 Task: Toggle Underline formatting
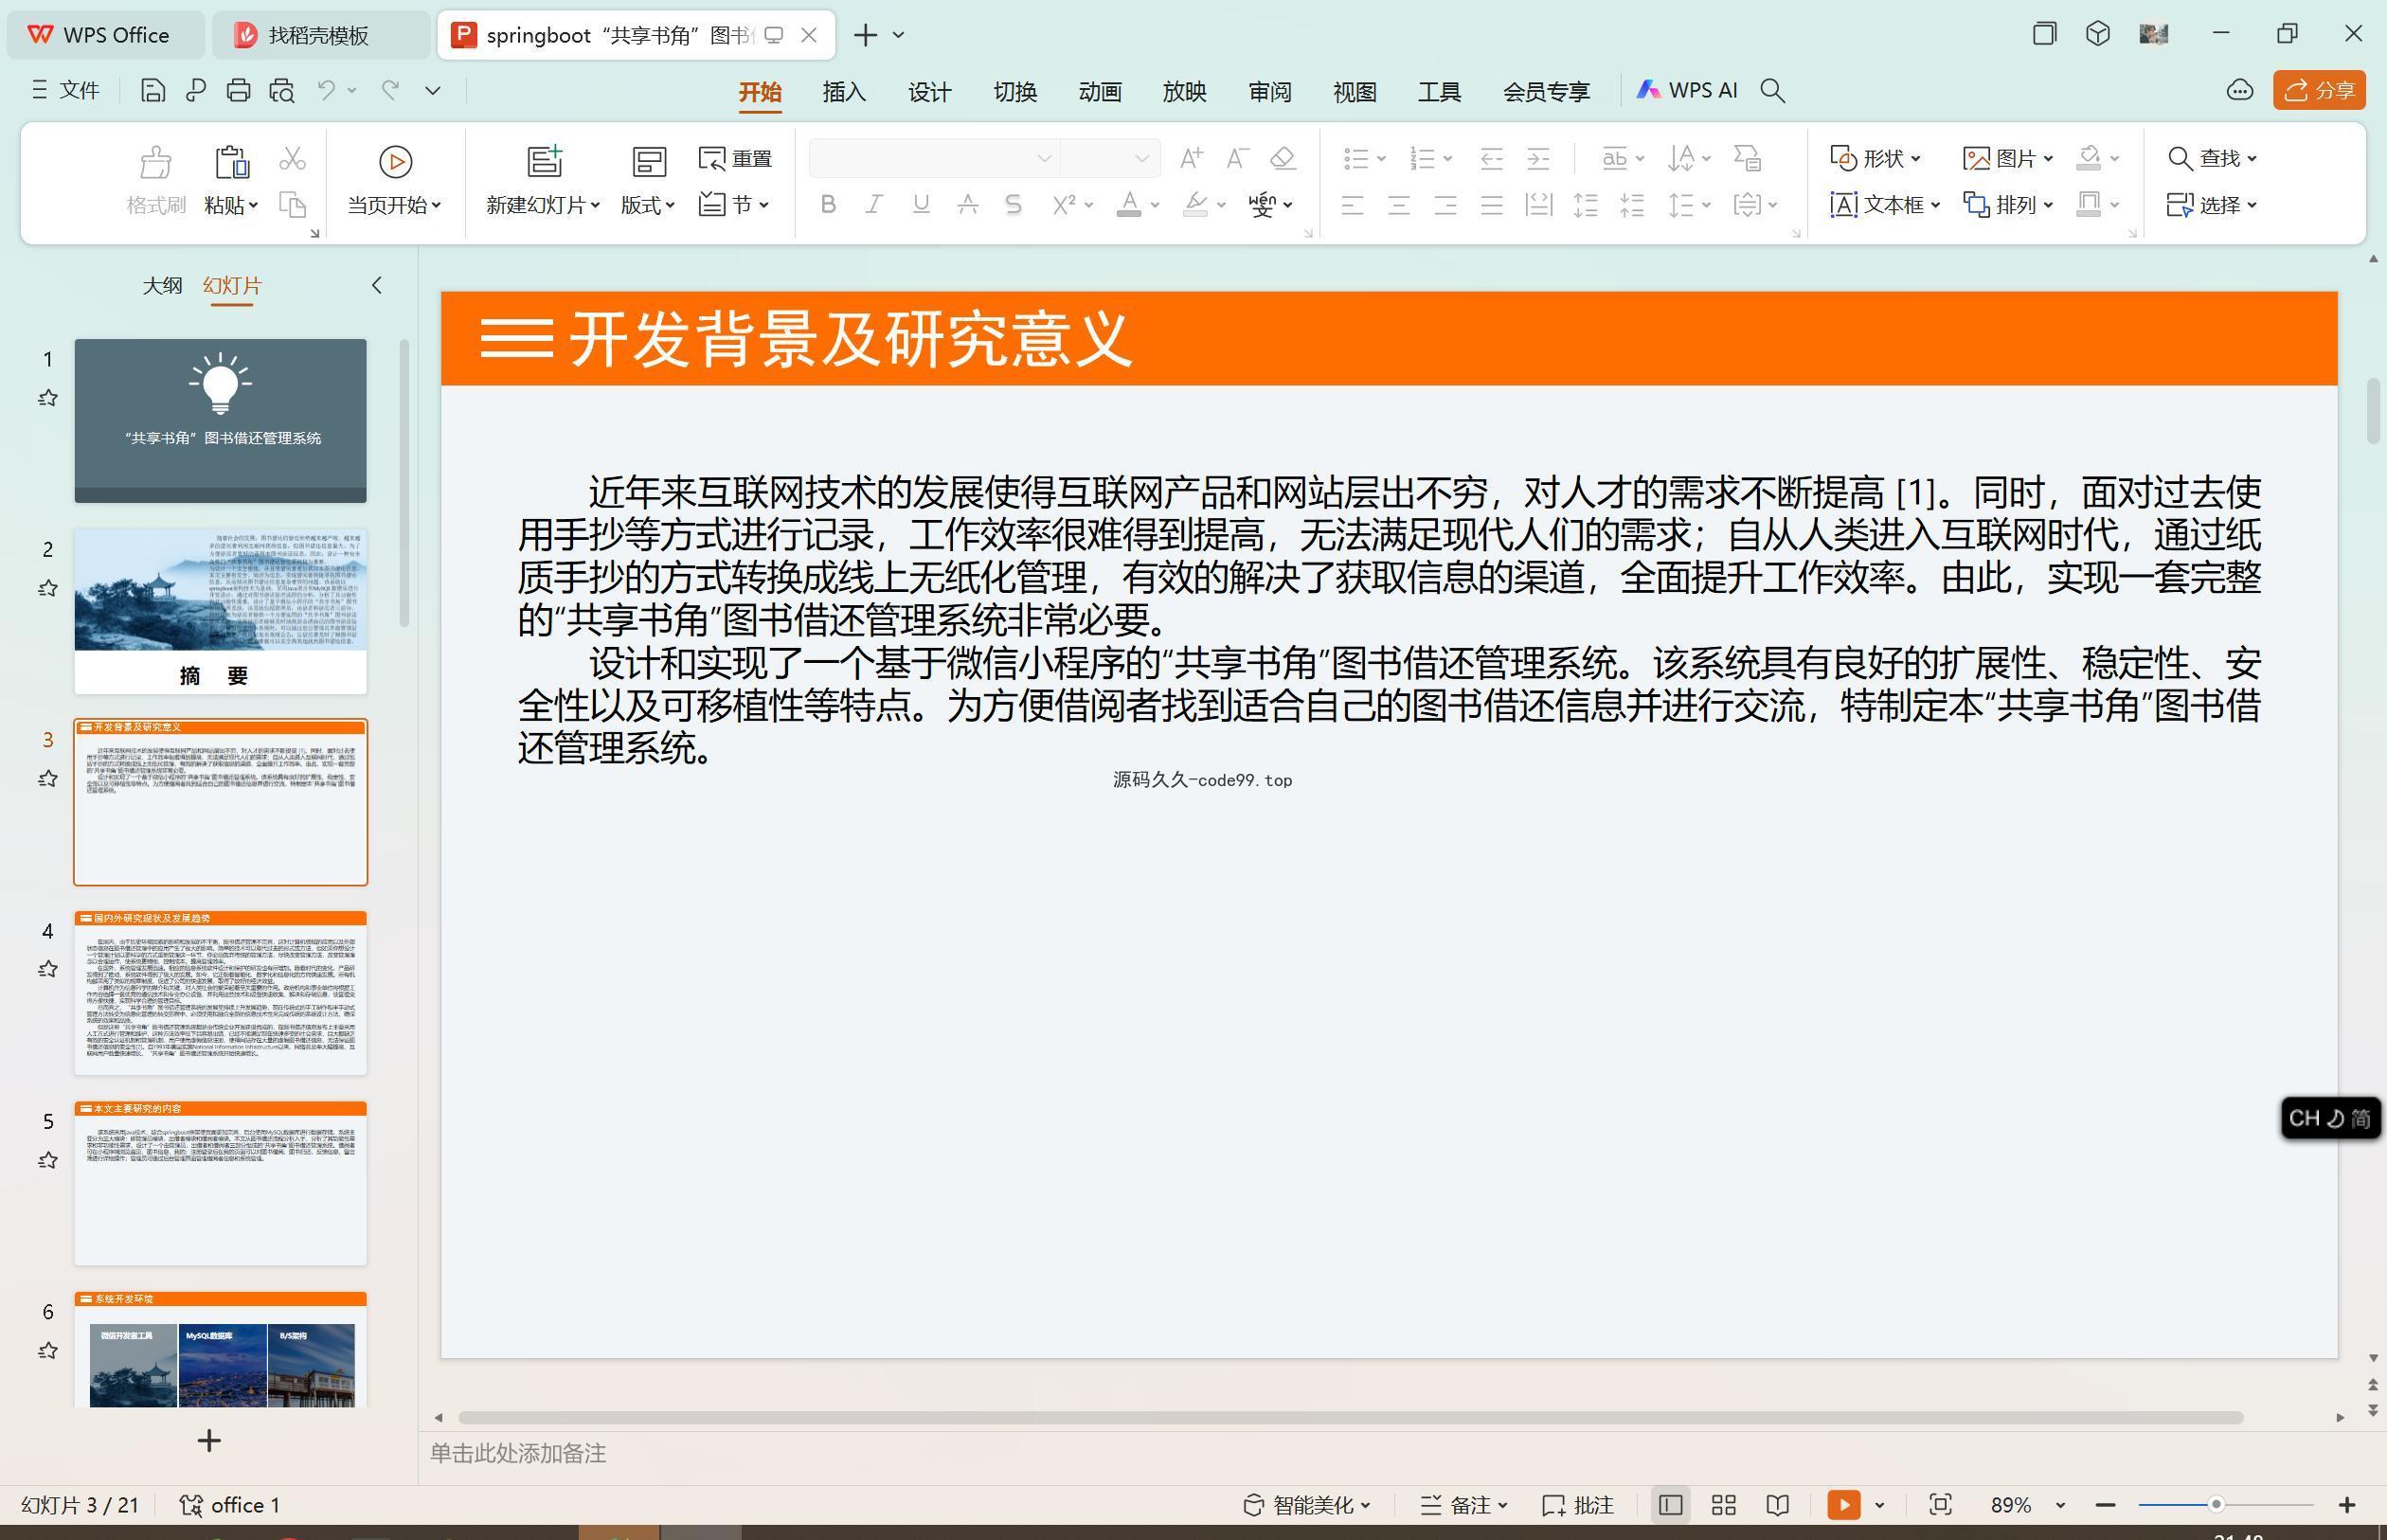point(921,205)
